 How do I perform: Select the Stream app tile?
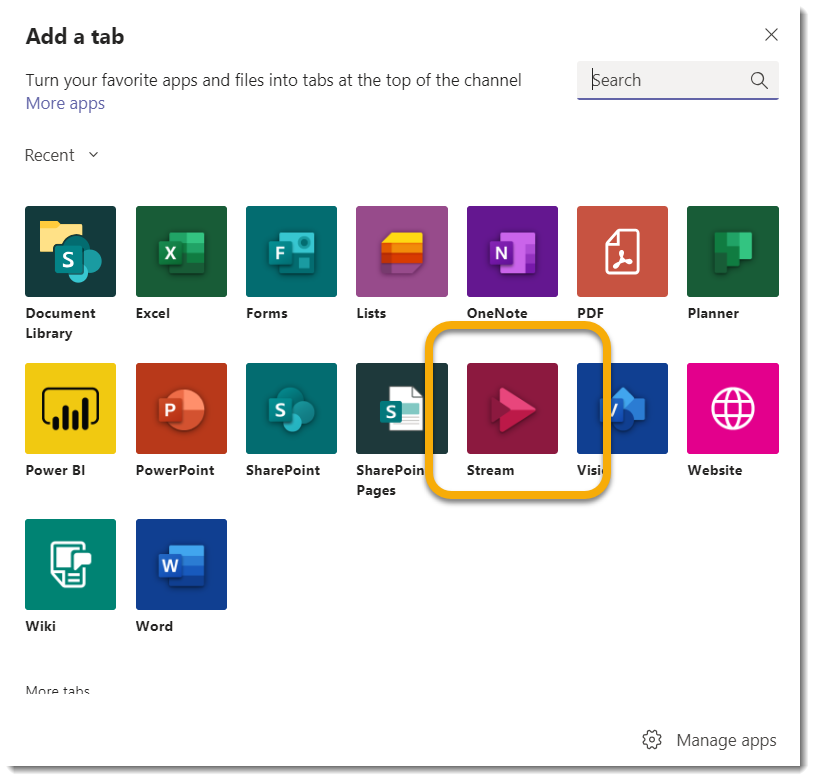click(x=512, y=408)
